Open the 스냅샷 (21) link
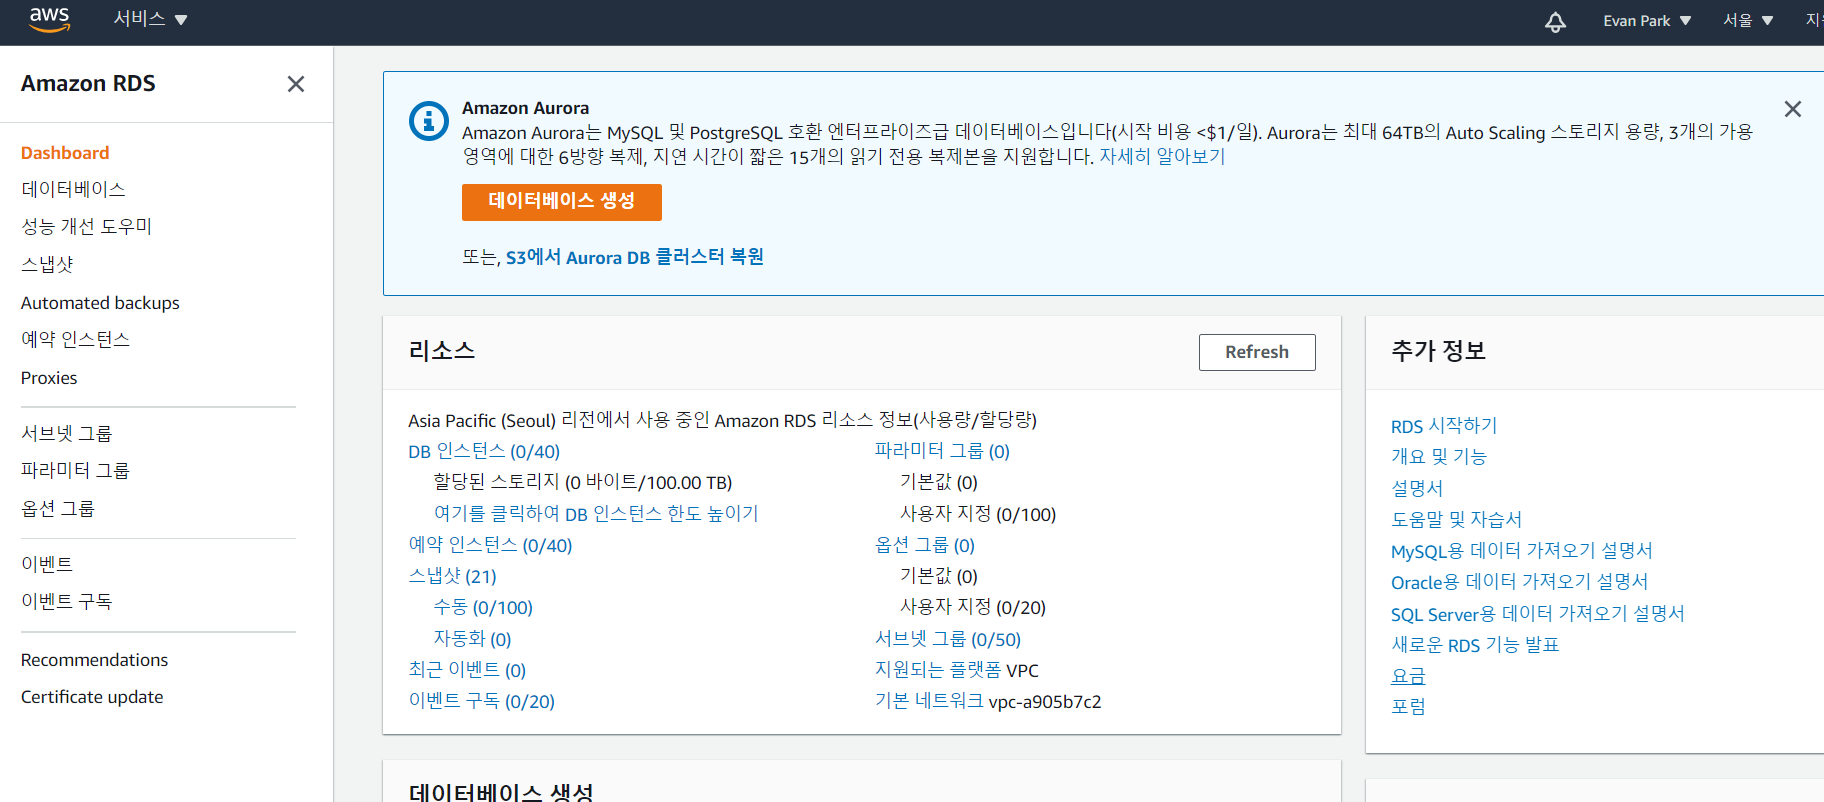1824x802 pixels. pos(452,576)
